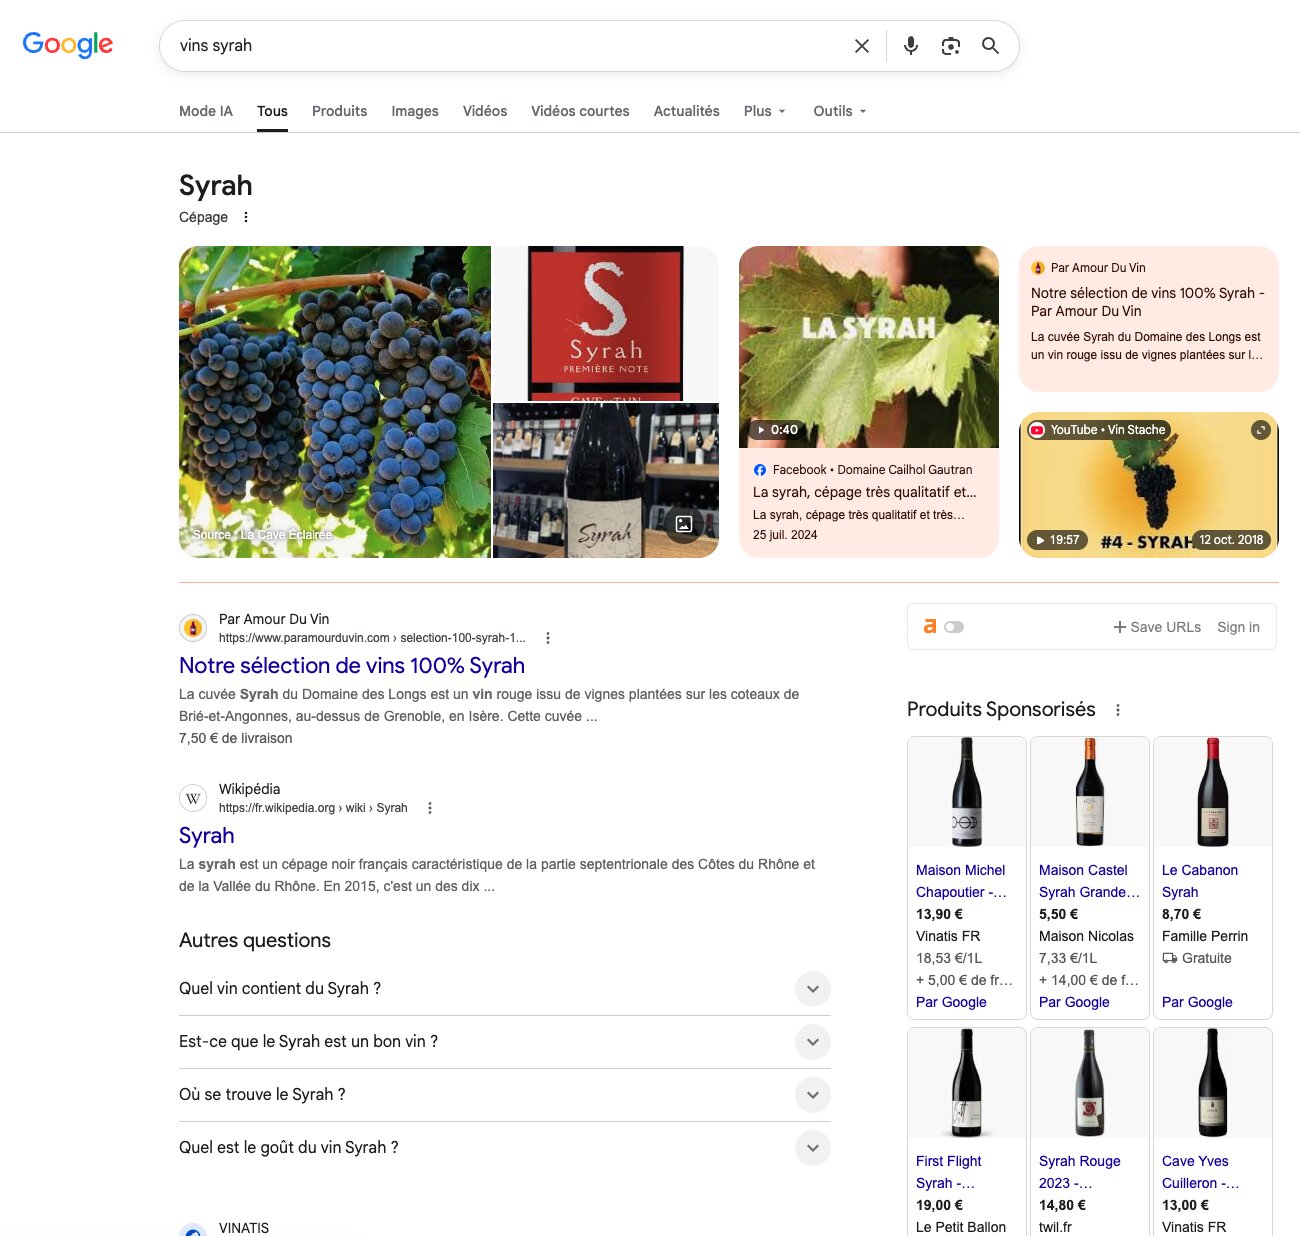Viewport: 1300px width, 1236px height.
Task: Click the Maison Castel Syrah bottle image
Action: (1090, 792)
